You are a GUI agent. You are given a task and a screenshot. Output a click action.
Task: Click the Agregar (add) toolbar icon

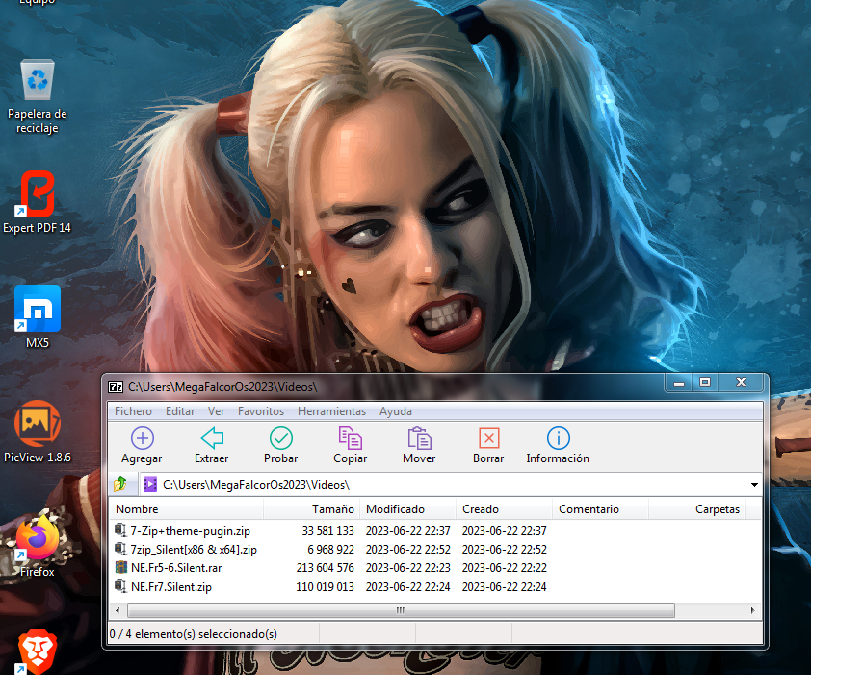point(142,438)
